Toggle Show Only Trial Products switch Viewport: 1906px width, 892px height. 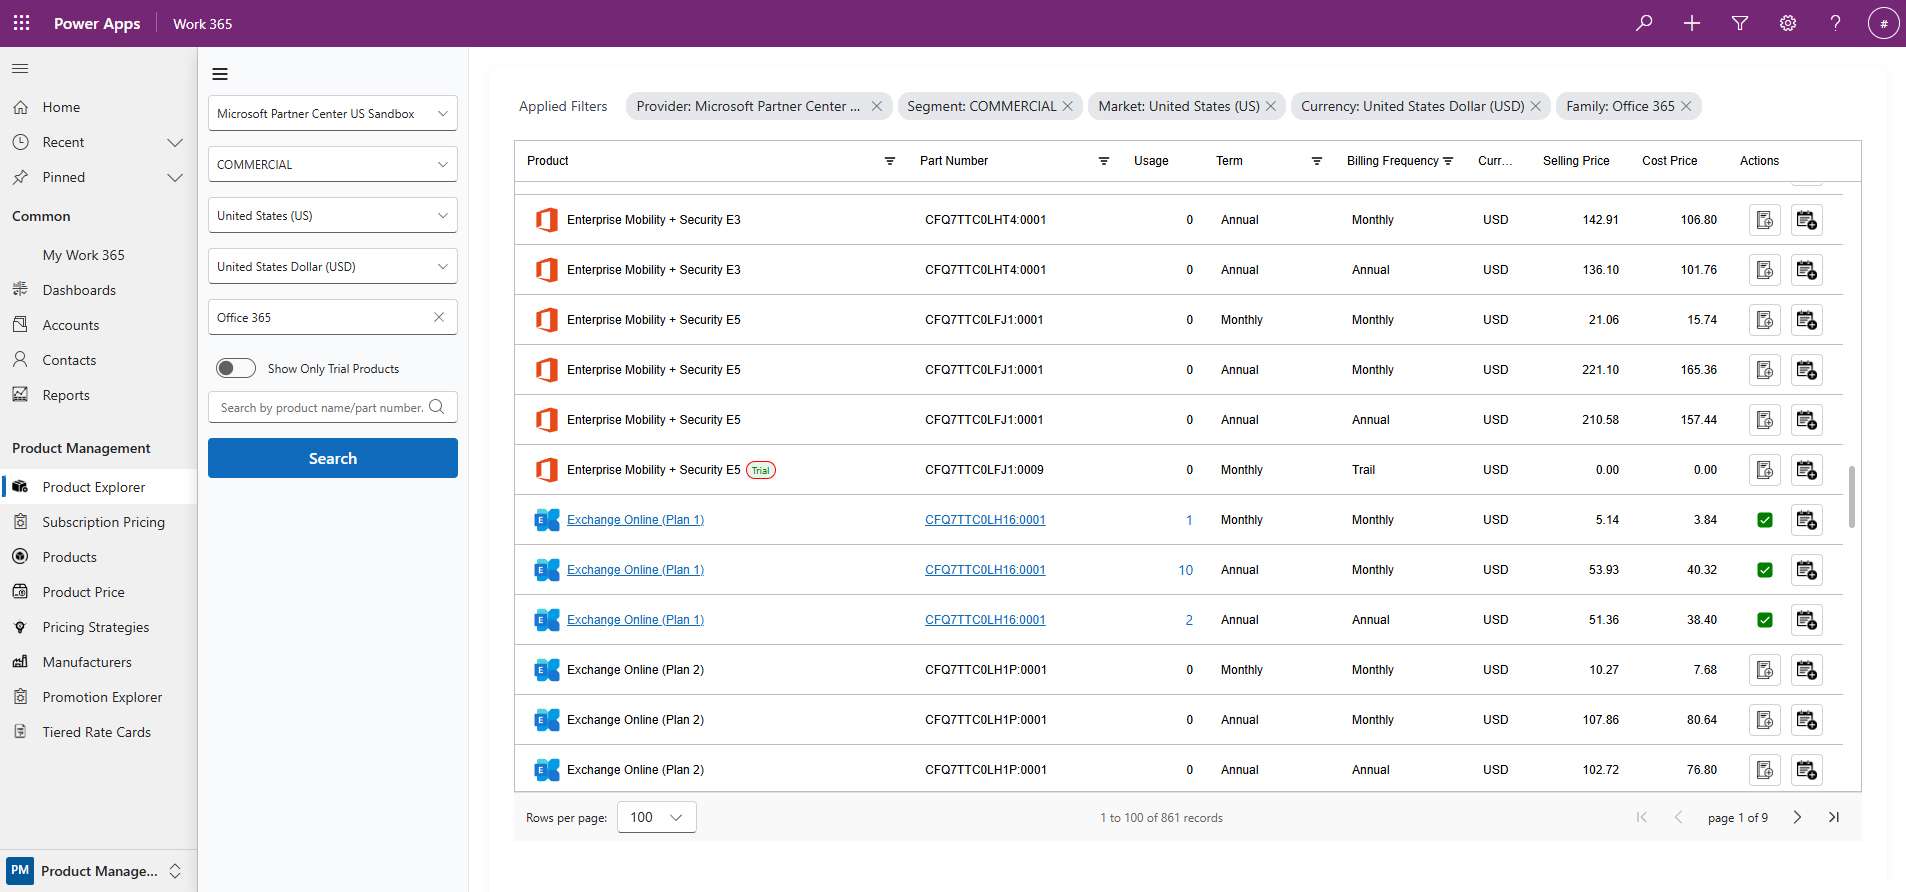tap(236, 368)
